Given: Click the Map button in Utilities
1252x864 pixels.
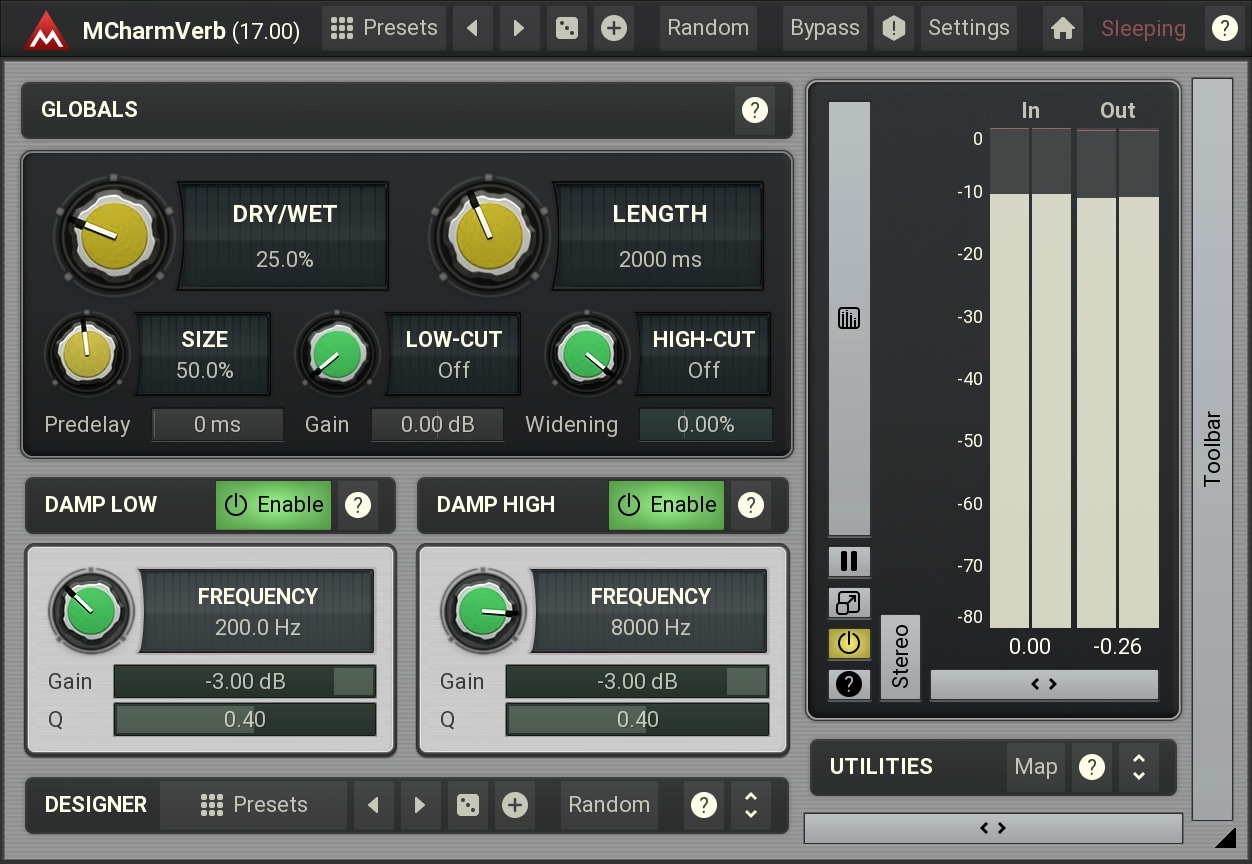Looking at the screenshot, I should coord(1035,767).
